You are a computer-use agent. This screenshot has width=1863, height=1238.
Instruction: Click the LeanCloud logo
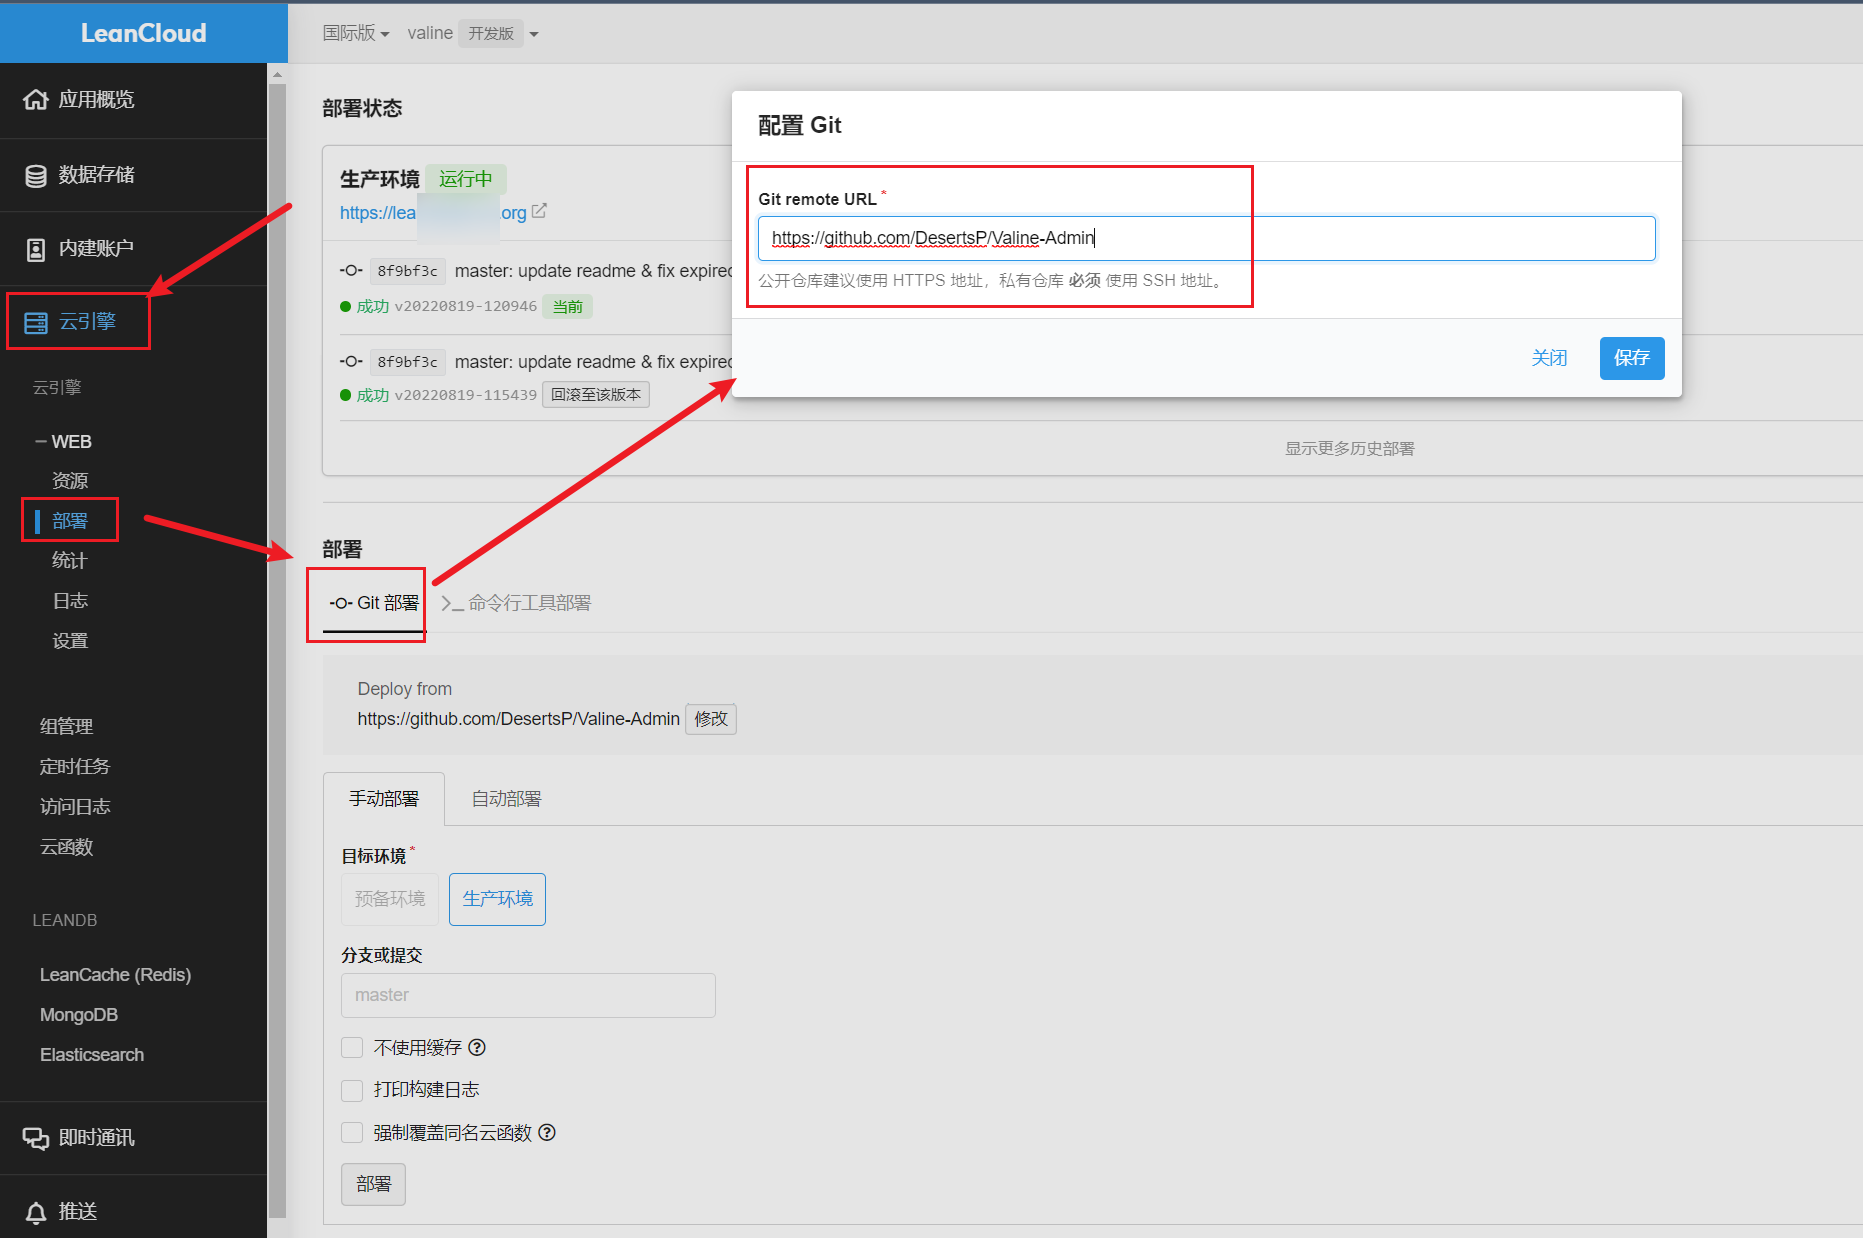pyautogui.click(x=143, y=33)
